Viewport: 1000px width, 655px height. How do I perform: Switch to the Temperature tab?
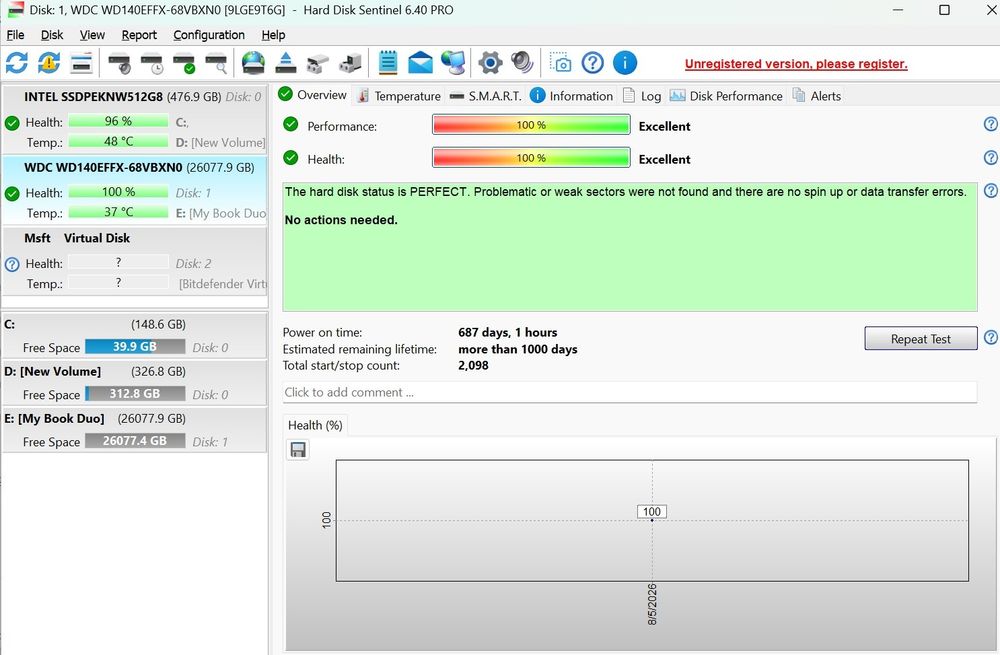pos(399,96)
